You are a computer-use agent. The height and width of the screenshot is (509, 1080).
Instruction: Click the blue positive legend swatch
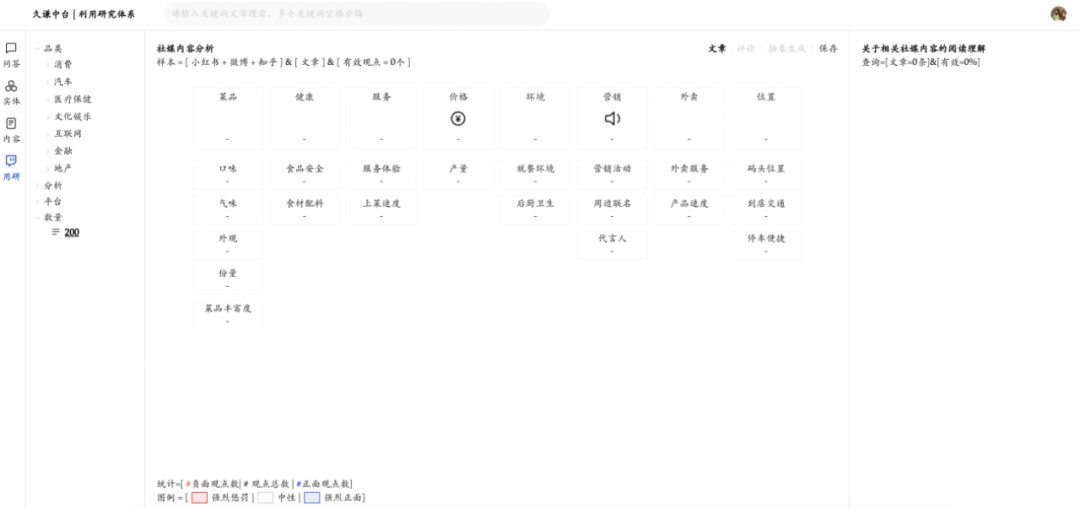(x=312, y=497)
